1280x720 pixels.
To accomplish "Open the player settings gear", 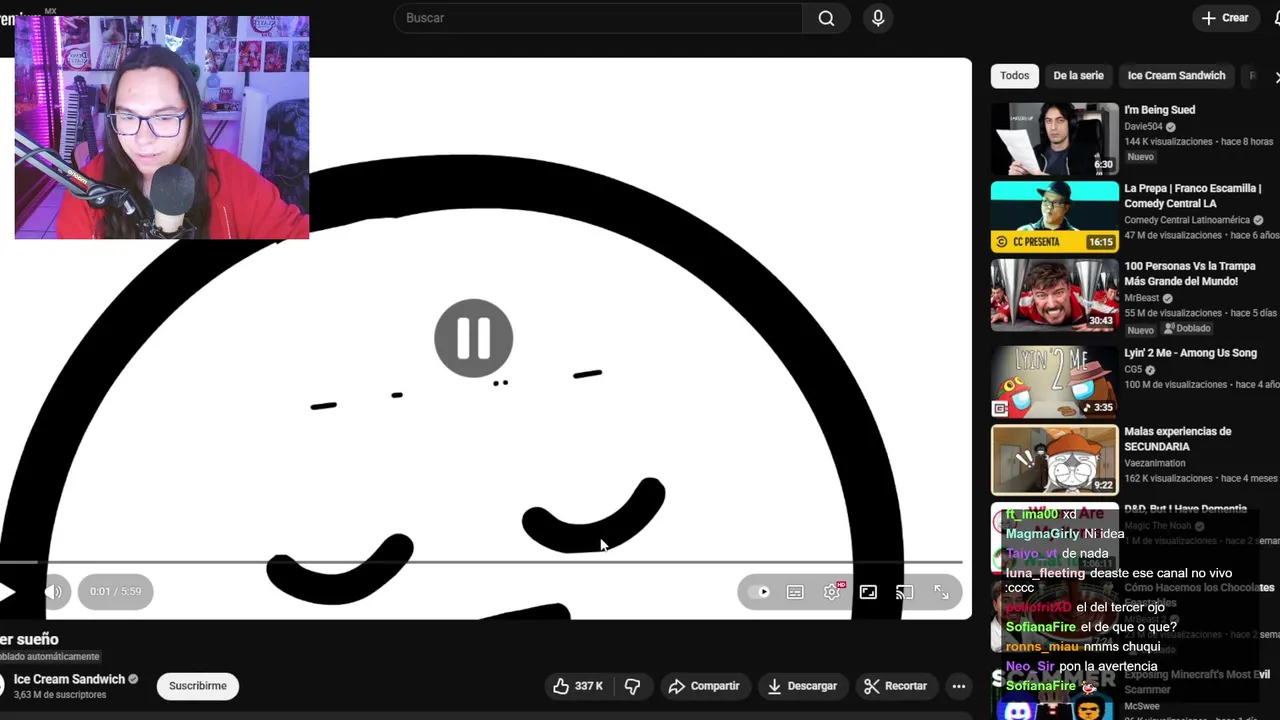I will click(832, 592).
